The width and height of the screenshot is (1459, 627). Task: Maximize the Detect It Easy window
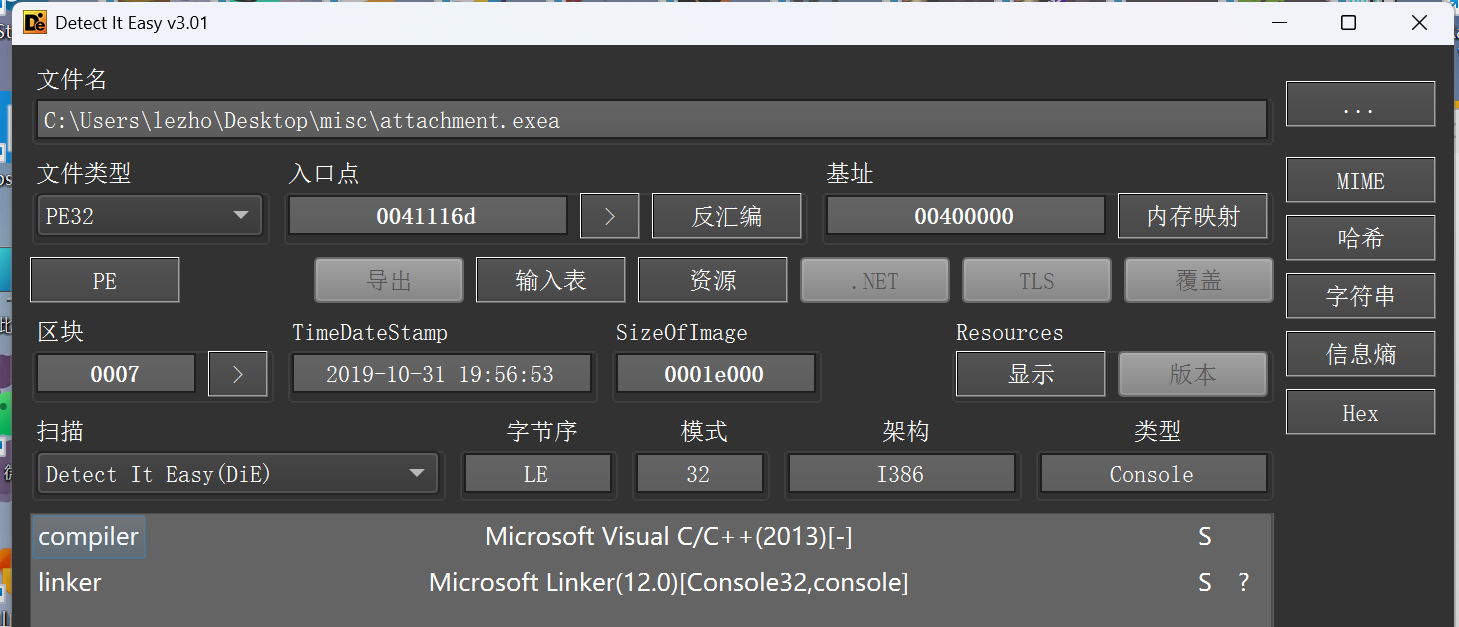(x=1348, y=22)
